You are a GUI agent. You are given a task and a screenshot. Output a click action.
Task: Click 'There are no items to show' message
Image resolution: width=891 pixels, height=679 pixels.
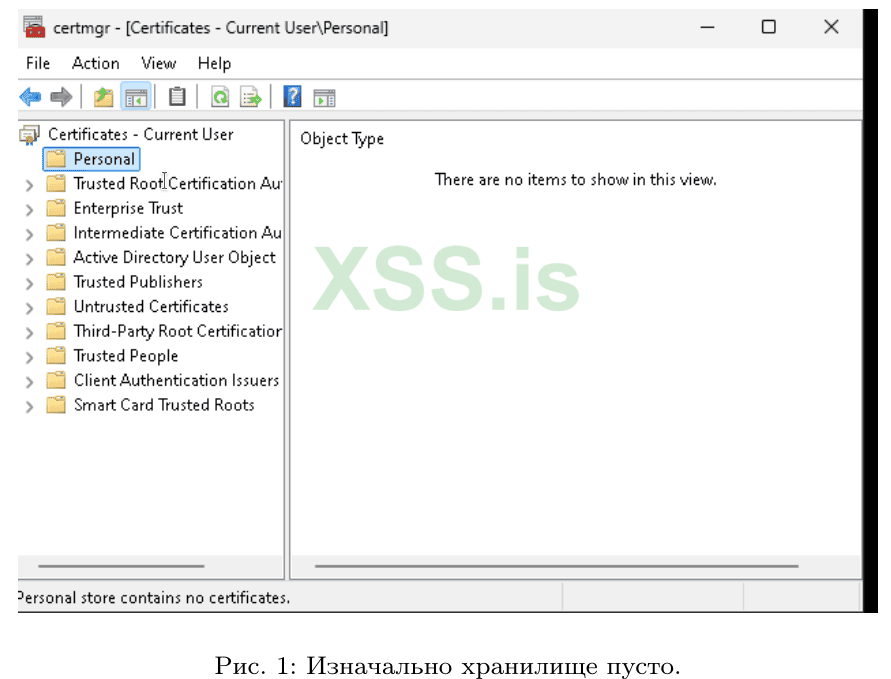coord(575,180)
